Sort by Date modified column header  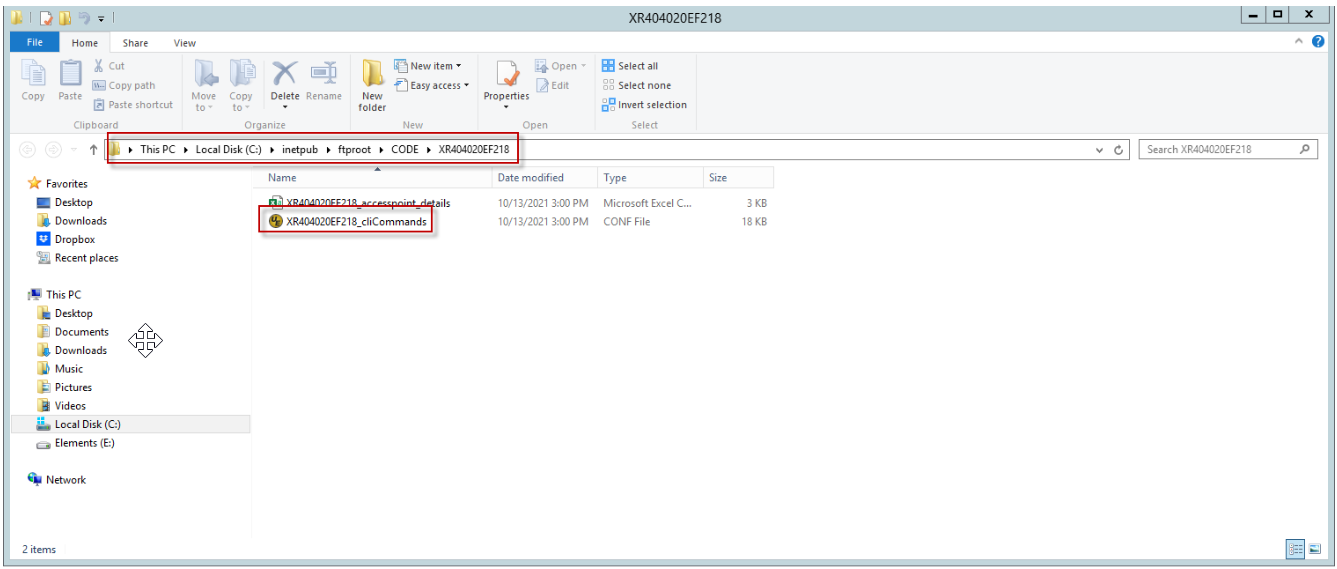pyautogui.click(x=546, y=178)
